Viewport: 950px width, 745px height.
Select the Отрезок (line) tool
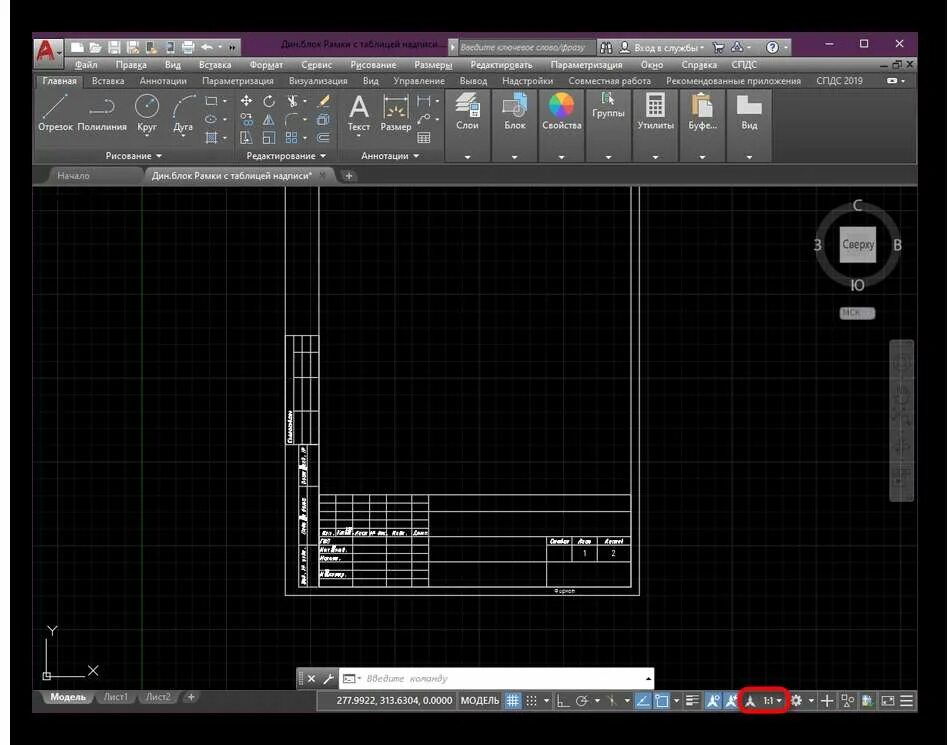tap(55, 113)
